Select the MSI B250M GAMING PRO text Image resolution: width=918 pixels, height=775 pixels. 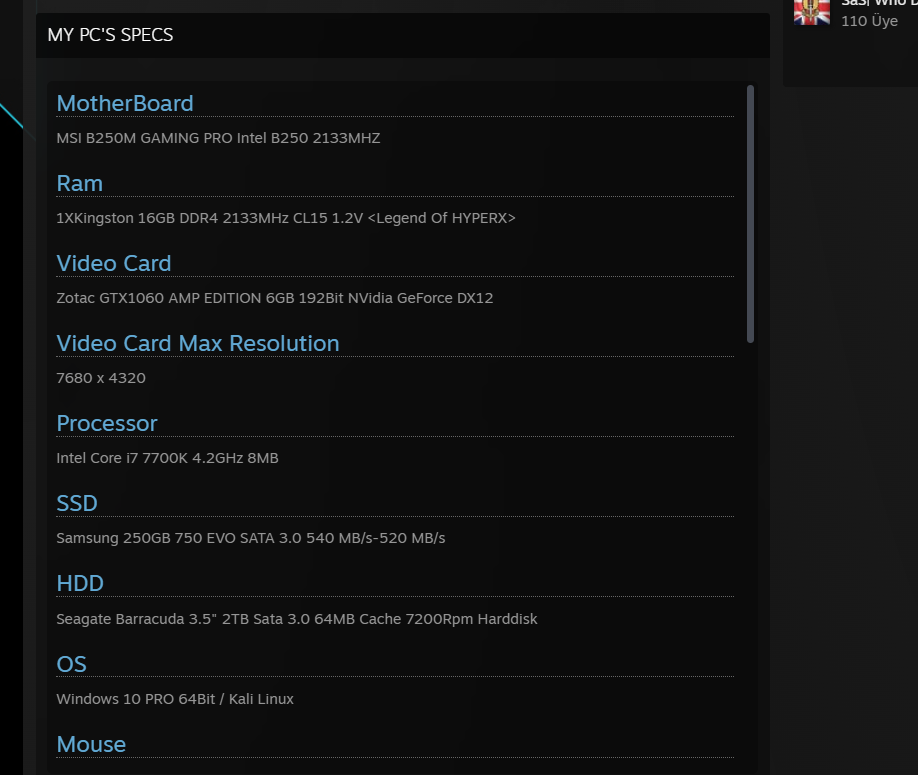tap(218, 138)
